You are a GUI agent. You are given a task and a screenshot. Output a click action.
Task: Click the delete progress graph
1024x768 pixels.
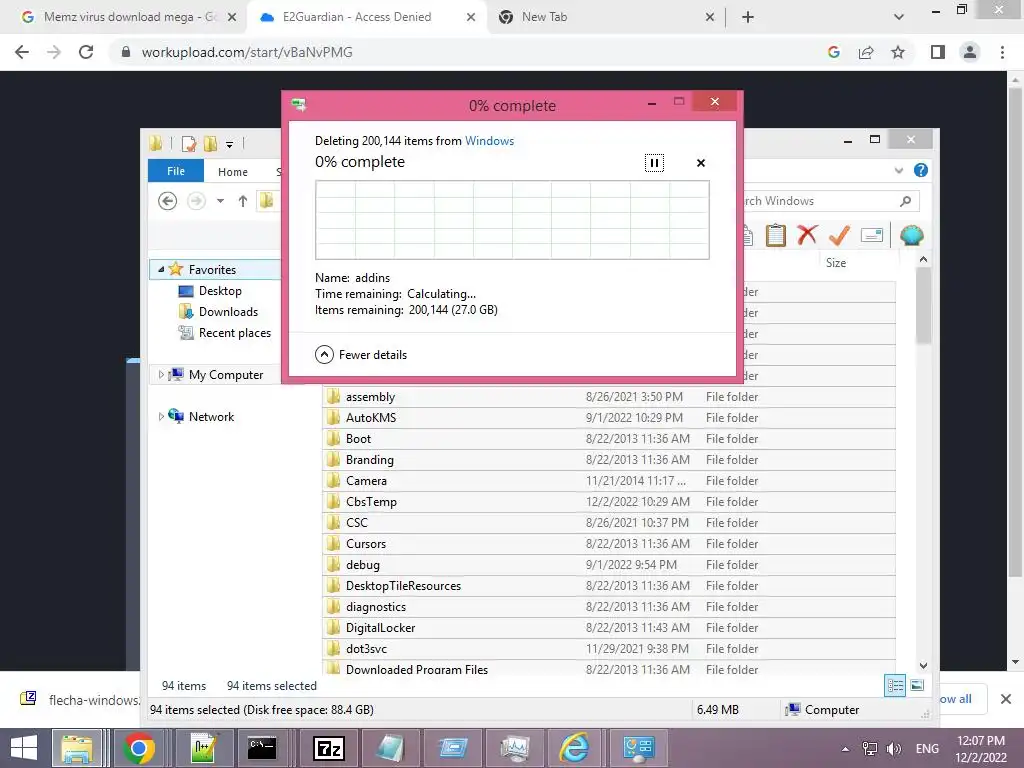point(512,220)
